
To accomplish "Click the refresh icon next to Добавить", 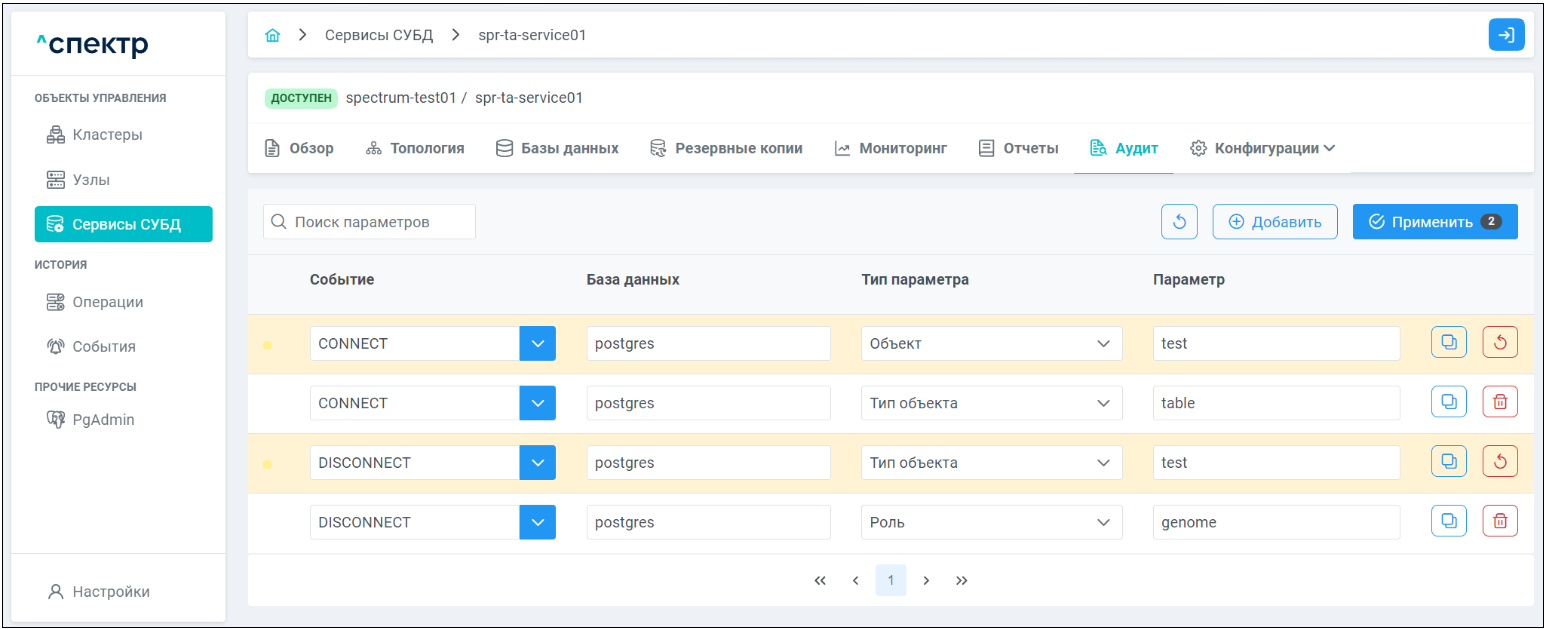I will 1179,222.
